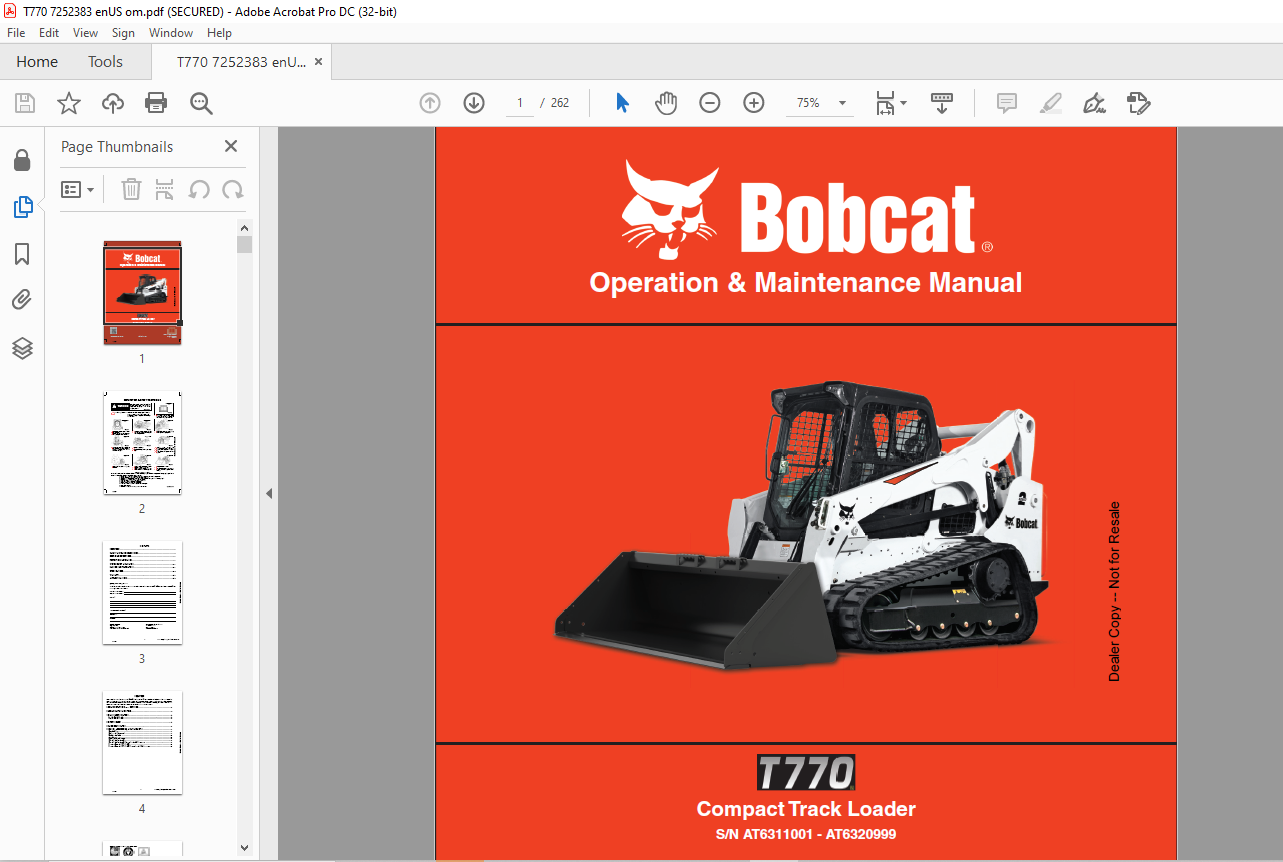Click the scrolling mode keyboard icon

[942, 103]
